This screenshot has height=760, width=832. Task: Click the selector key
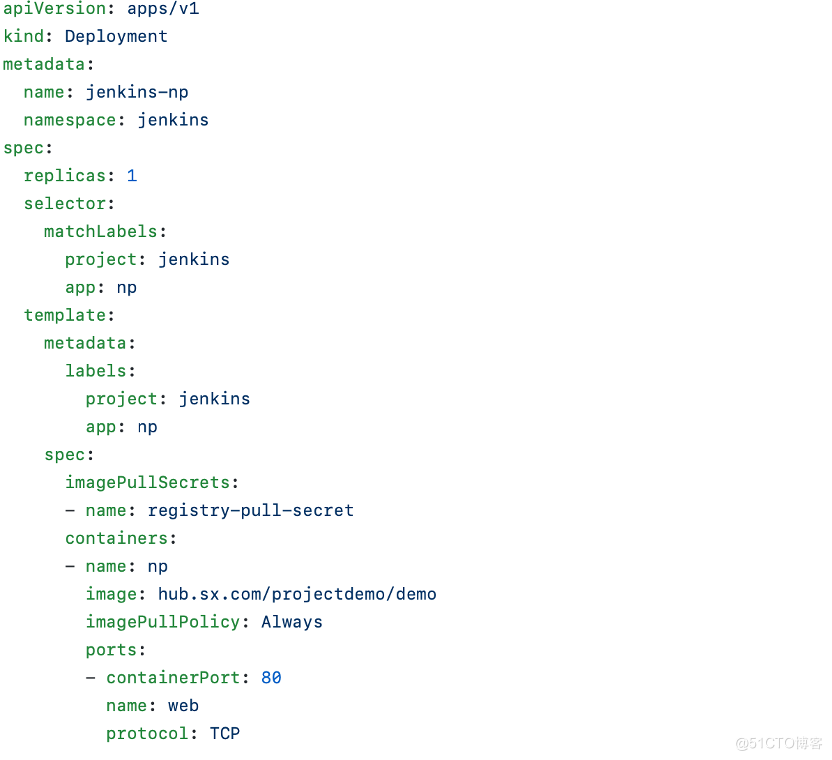pyautogui.click(x=65, y=204)
